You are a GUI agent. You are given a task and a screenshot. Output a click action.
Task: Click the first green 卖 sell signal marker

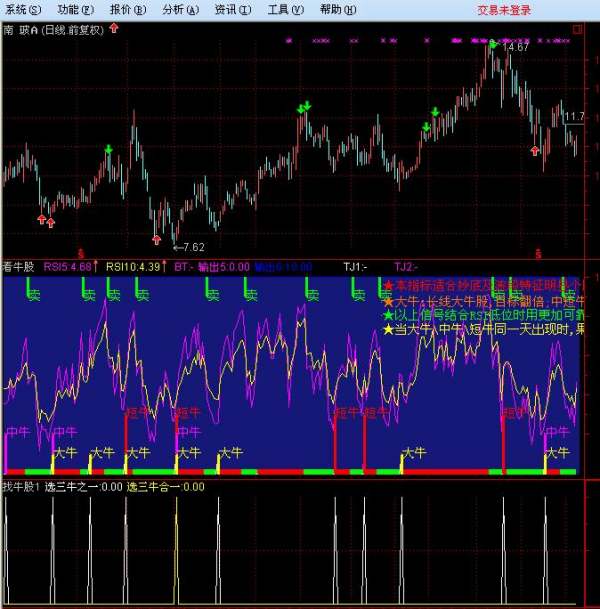34,294
